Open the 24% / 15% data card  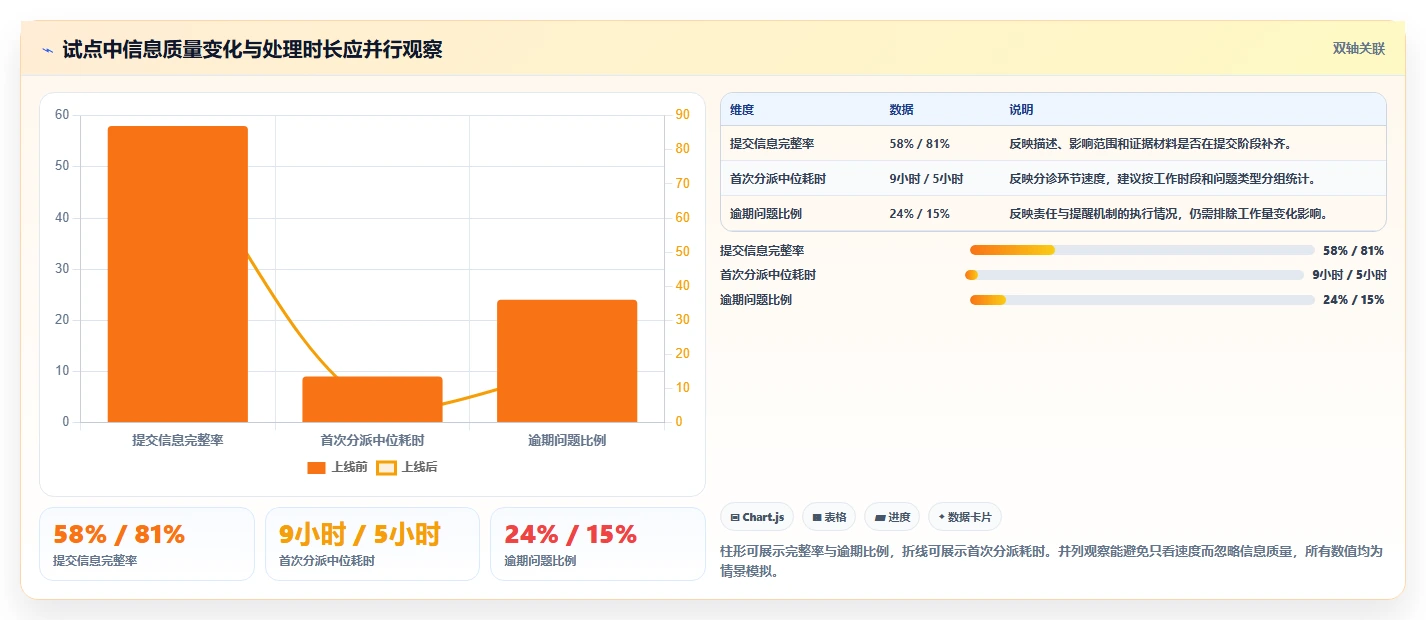click(x=597, y=544)
